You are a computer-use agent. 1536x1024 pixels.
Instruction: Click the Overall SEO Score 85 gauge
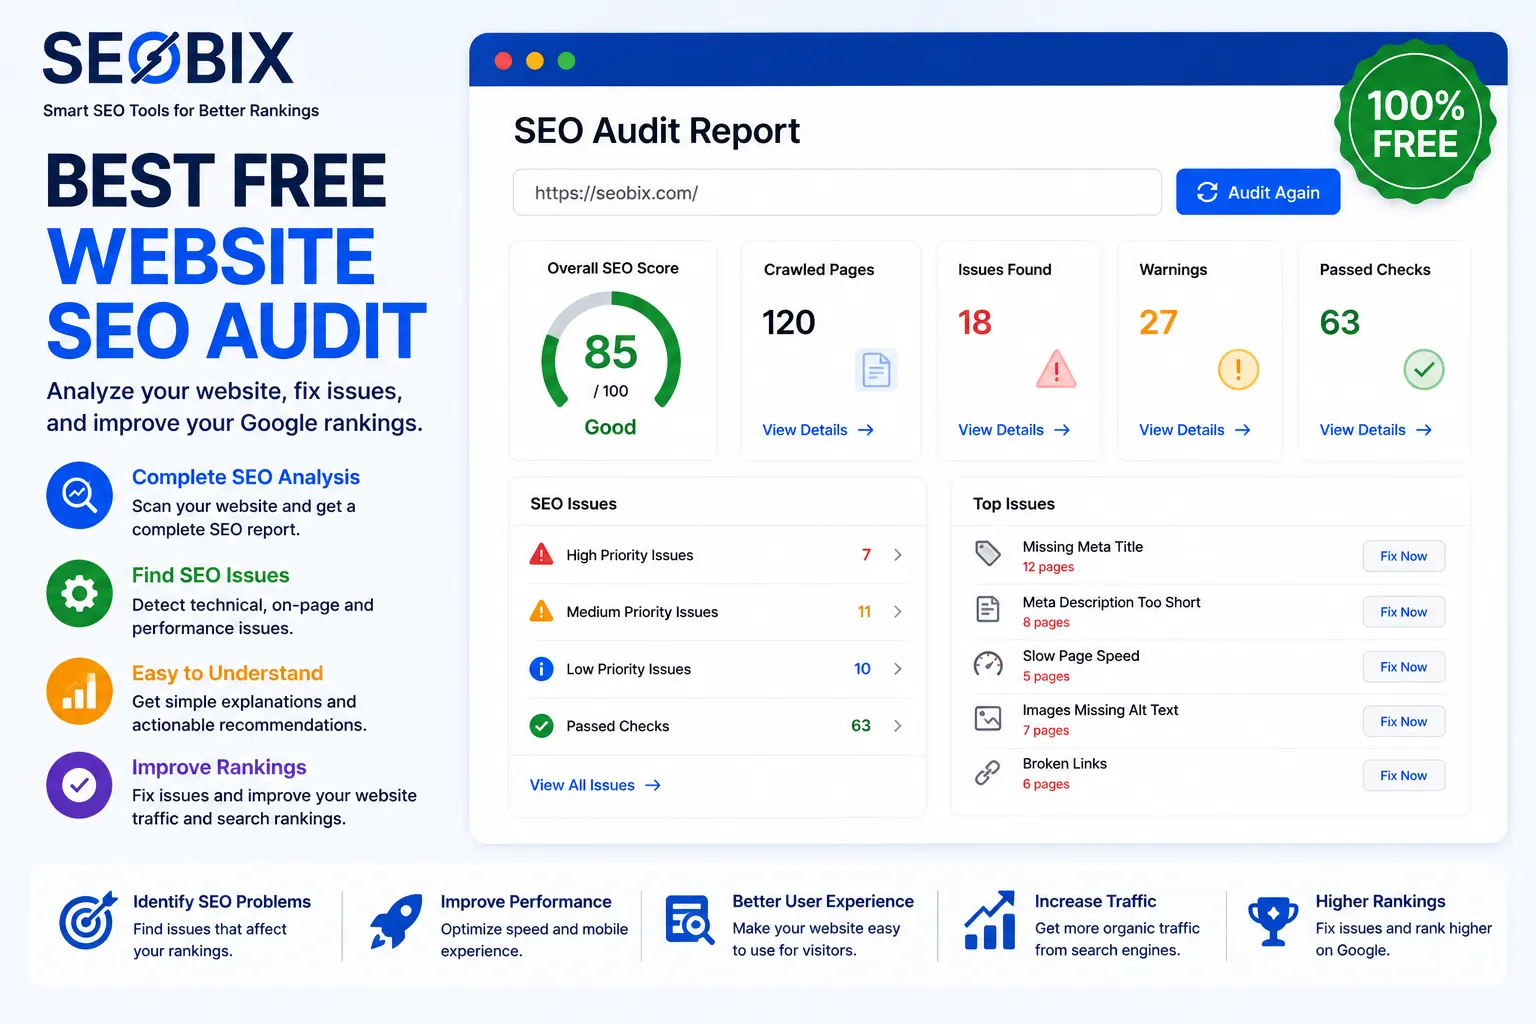pyautogui.click(x=611, y=351)
